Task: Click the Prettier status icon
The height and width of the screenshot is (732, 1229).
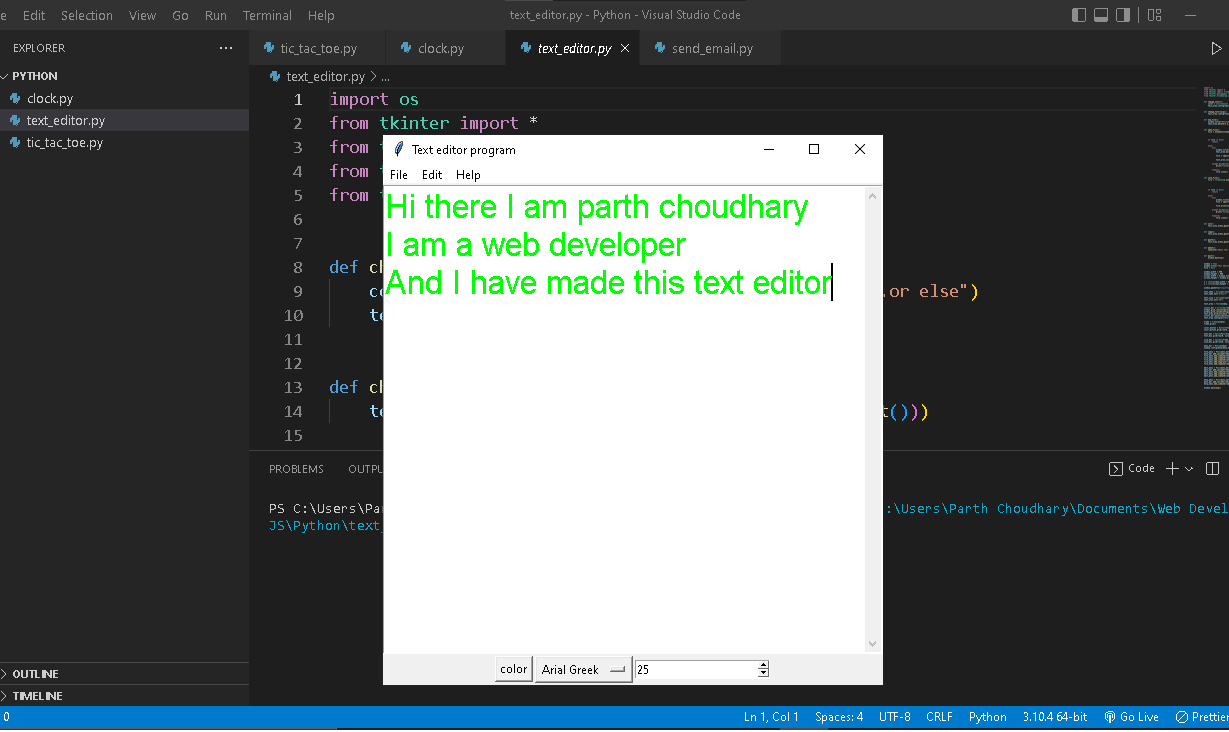Action: (1182, 717)
